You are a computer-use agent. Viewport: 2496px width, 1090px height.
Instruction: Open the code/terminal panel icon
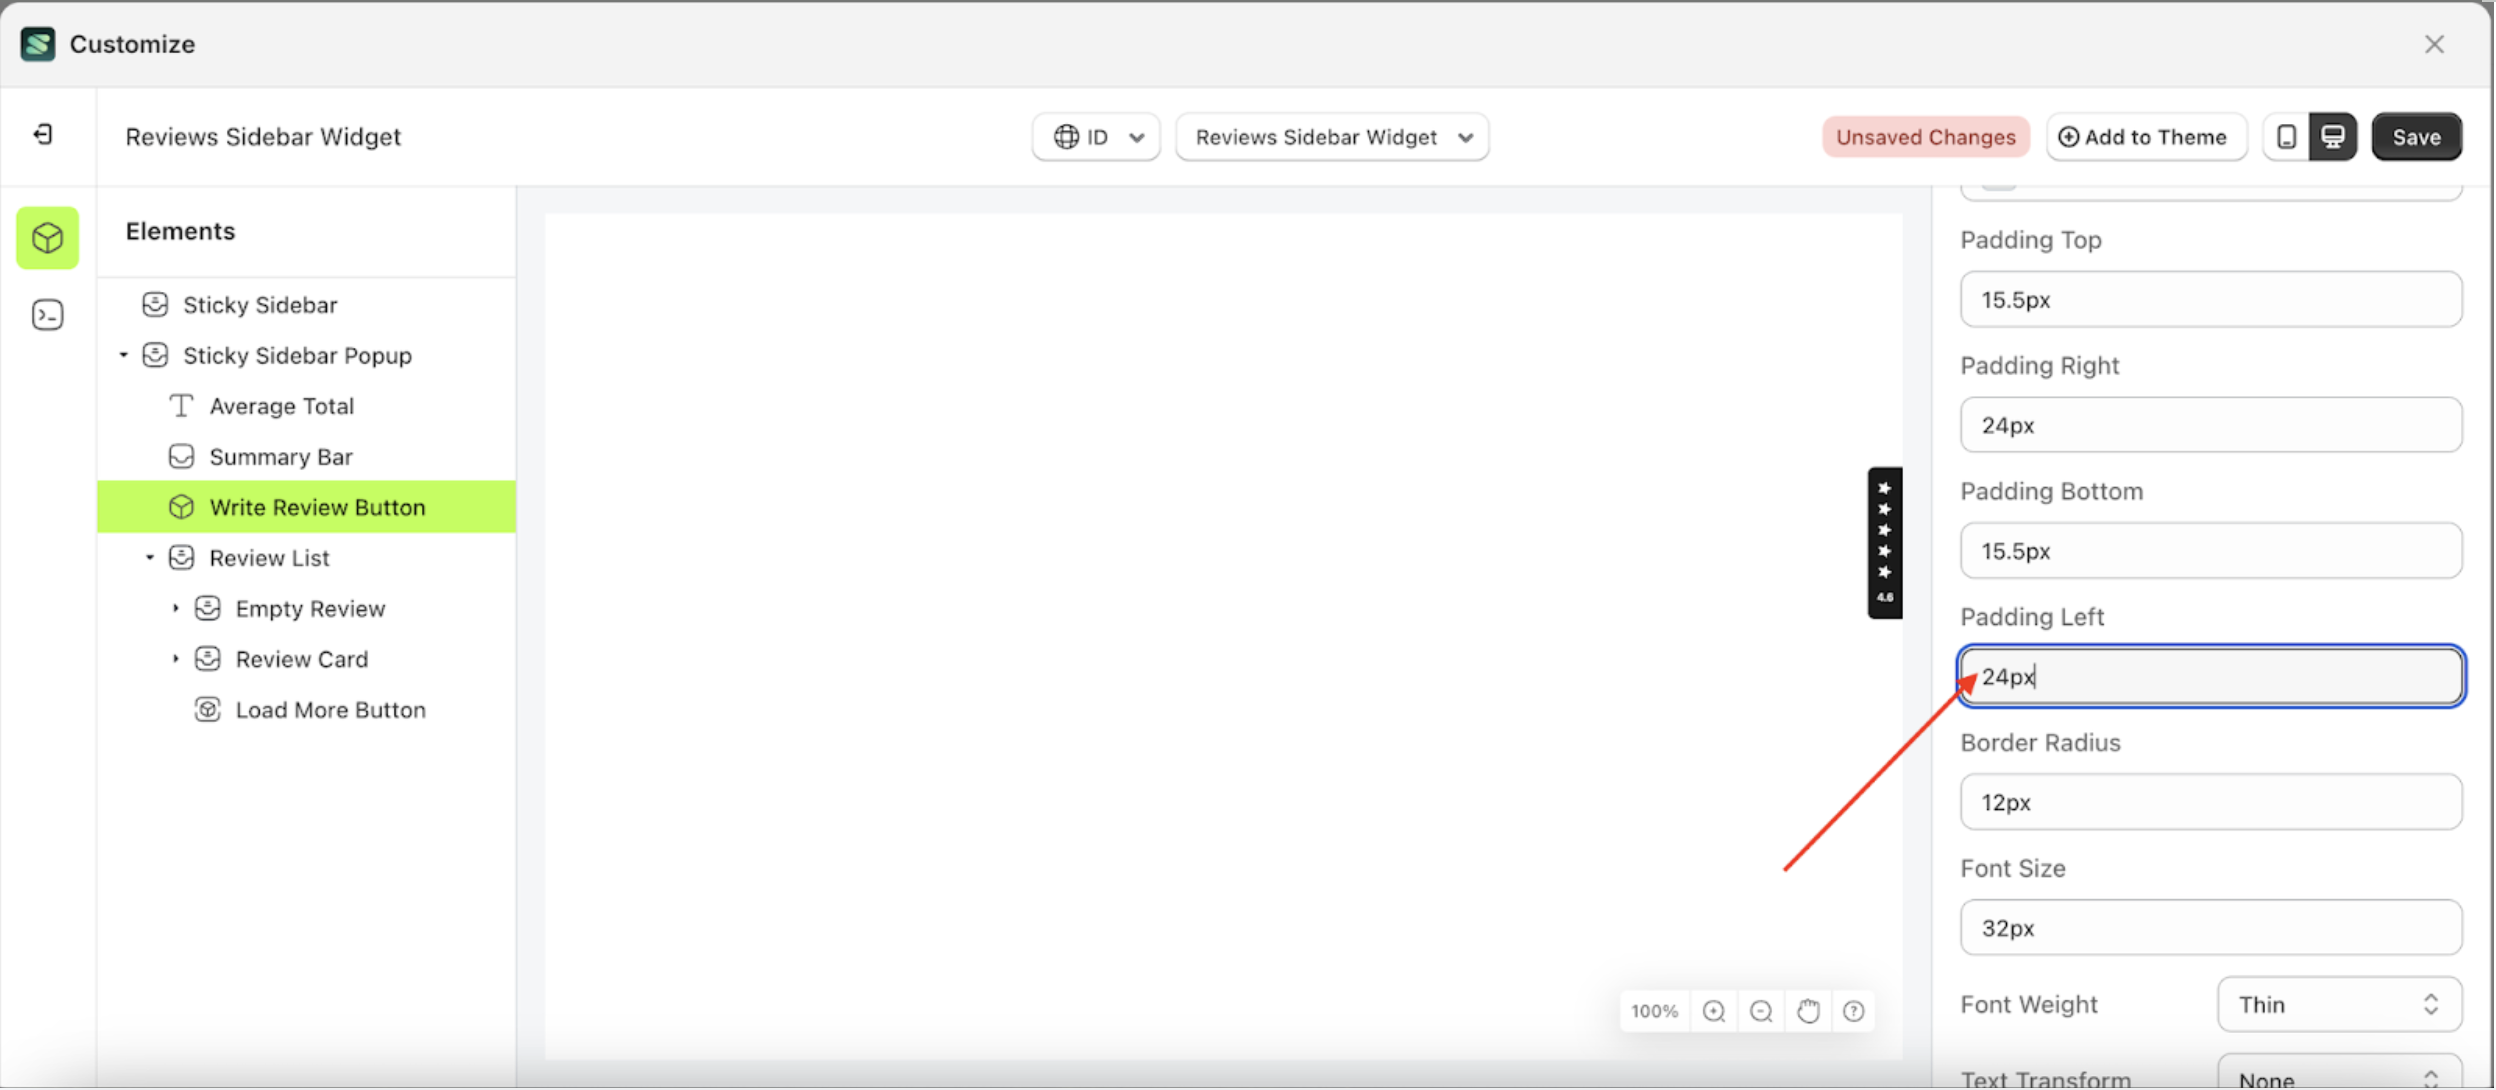click(47, 314)
